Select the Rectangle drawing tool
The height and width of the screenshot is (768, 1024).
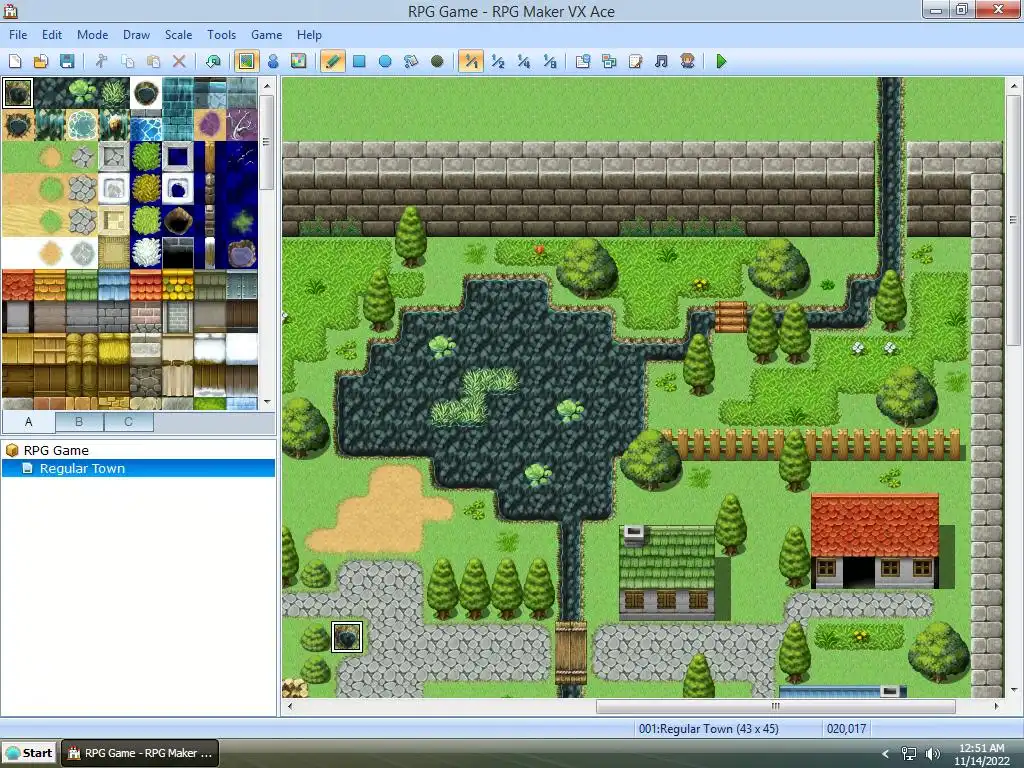(359, 61)
